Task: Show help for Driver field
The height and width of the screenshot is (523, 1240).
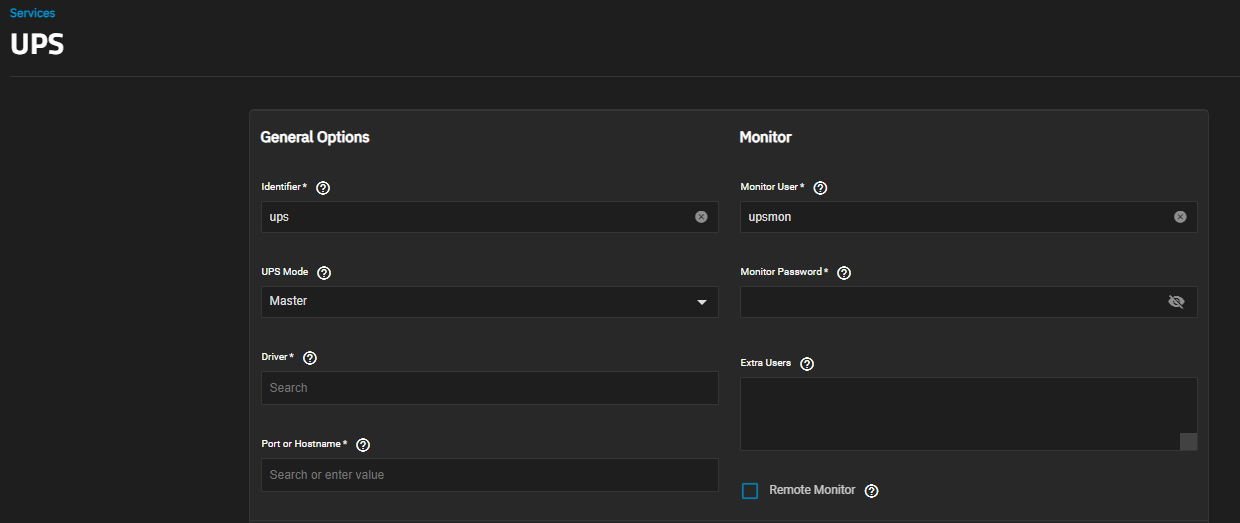Action: [x=310, y=358]
